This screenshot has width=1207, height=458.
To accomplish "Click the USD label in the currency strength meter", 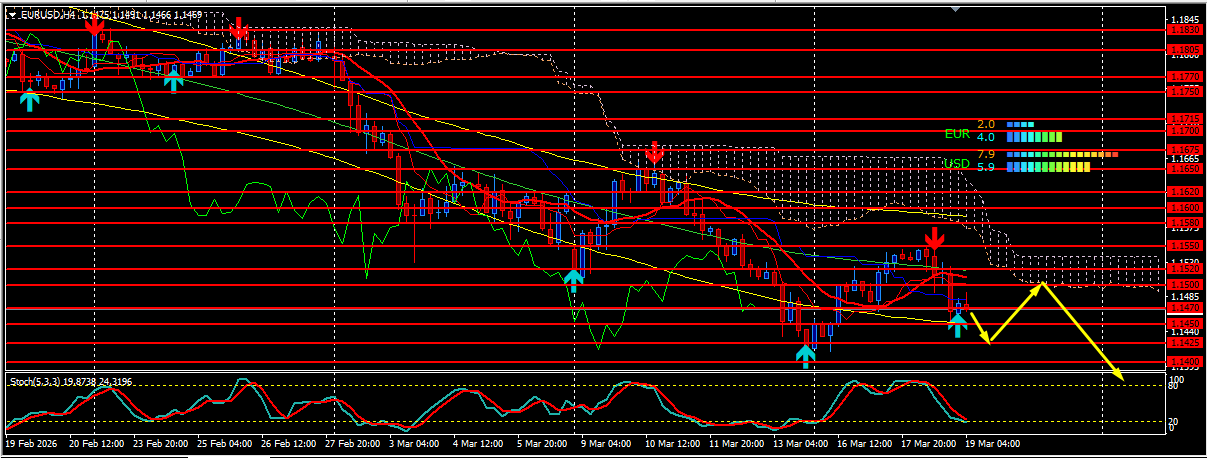I will click(957, 164).
